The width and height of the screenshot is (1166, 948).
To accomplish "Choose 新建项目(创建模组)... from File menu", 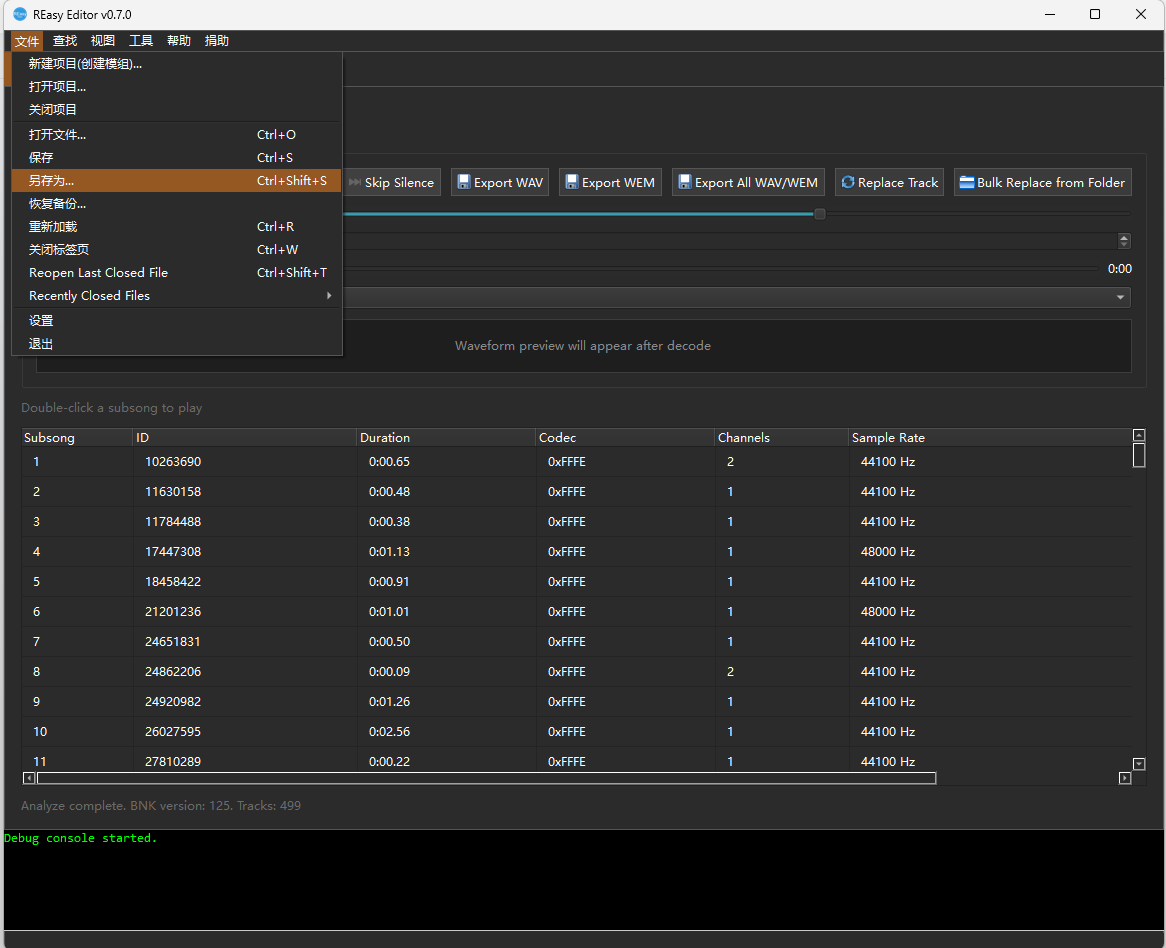I will click(x=176, y=64).
